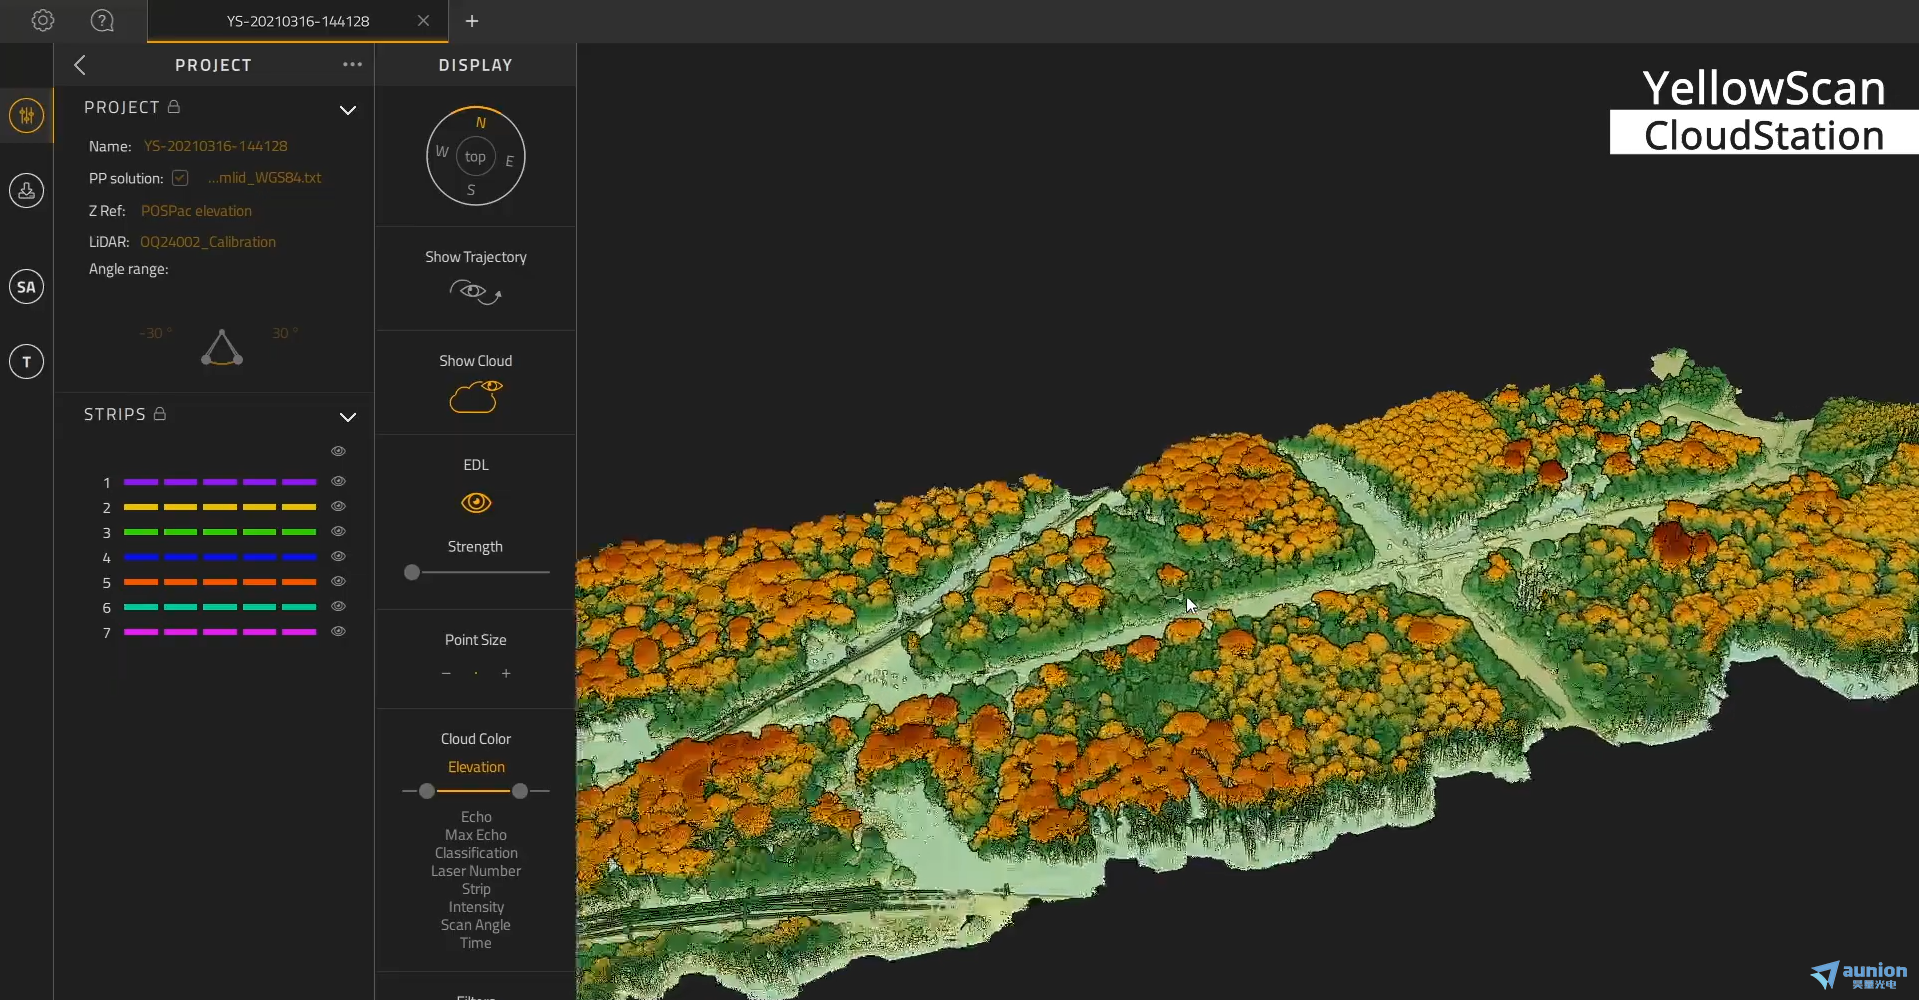Select Elevation cloud color mode
This screenshot has width=1919, height=1000.
point(476,767)
